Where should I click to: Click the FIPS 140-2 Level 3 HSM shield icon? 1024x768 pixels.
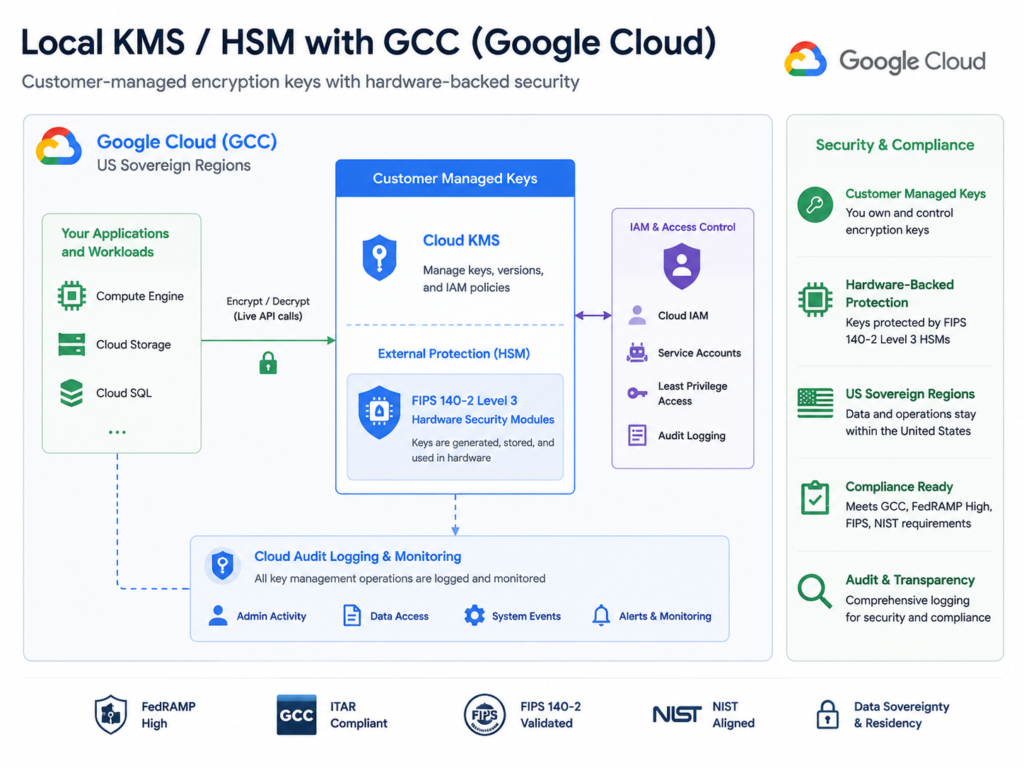[379, 412]
